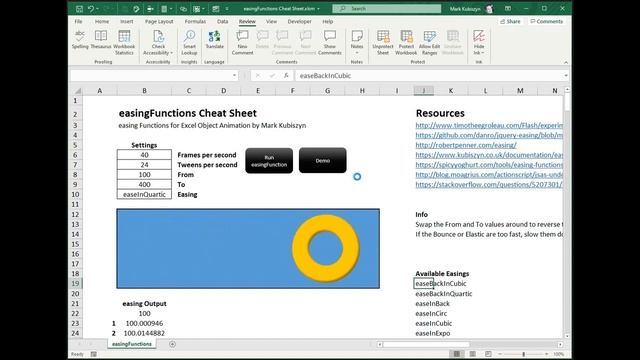The image size is (640, 360).
Task: Click the Hide Ink button
Action: [479, 42]
